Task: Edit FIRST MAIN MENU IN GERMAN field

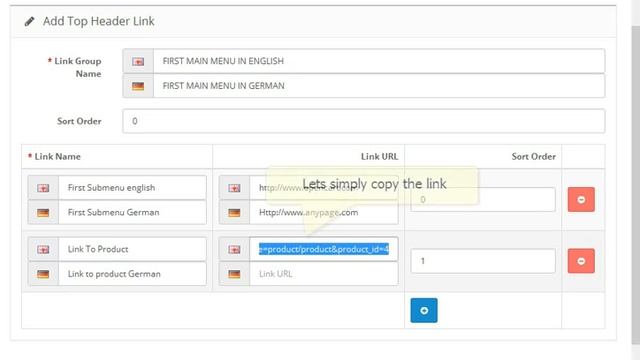Action: tap(379, 86)
